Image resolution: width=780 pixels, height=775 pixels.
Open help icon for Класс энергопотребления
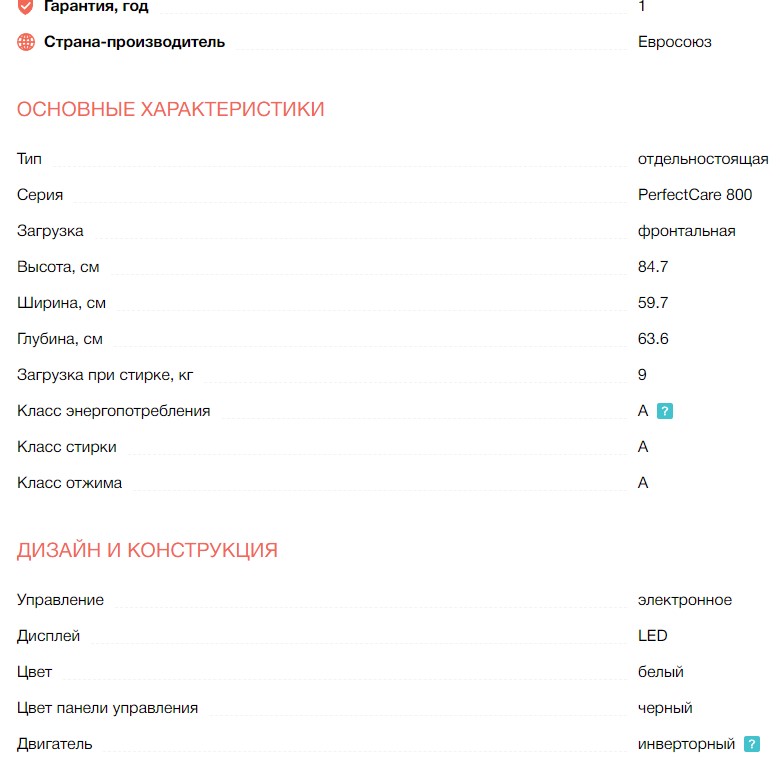665,411
